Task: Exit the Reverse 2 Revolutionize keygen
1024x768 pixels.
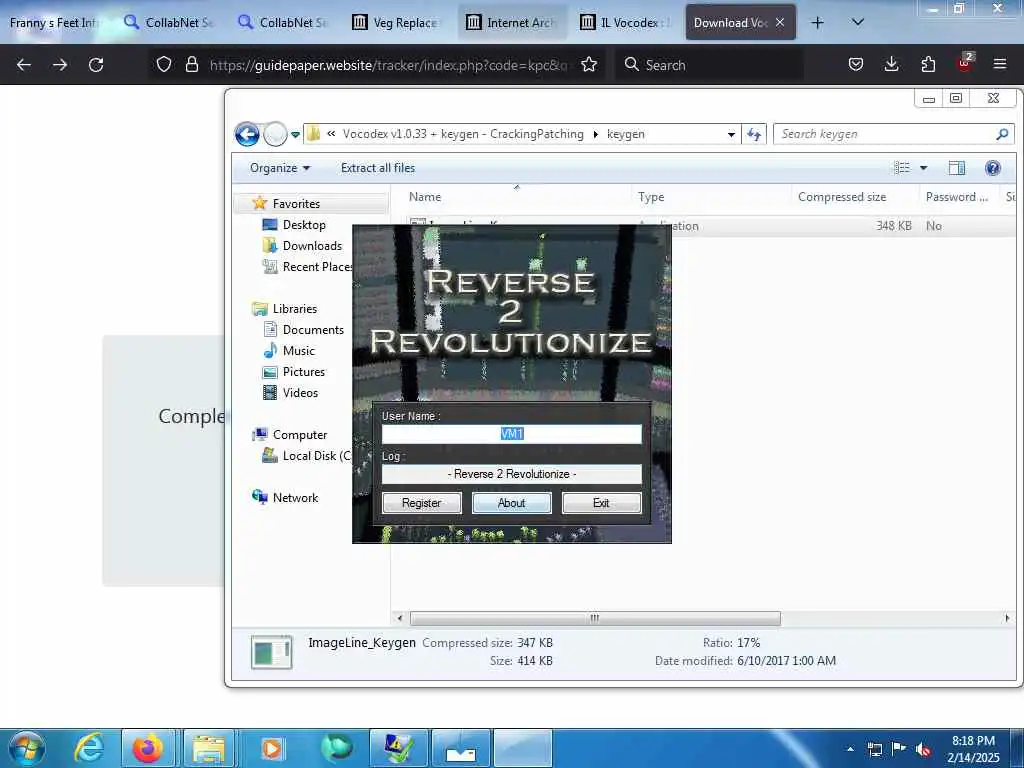Action: (x=601, y=503)
